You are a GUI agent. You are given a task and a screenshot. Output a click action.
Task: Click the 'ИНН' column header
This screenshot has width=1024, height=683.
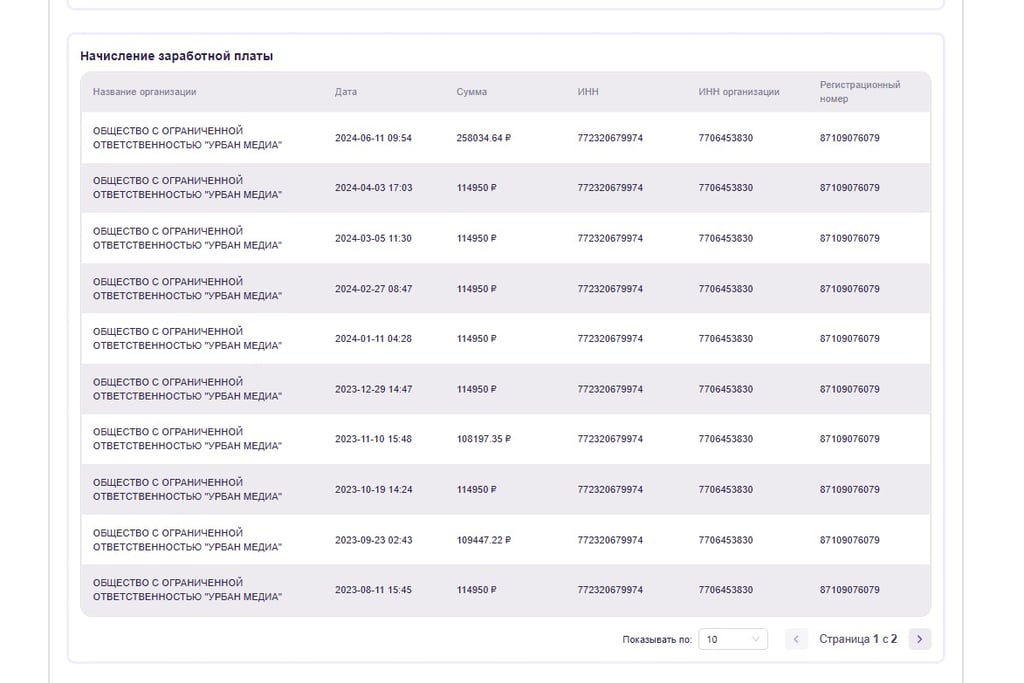[x=588, y=92]
